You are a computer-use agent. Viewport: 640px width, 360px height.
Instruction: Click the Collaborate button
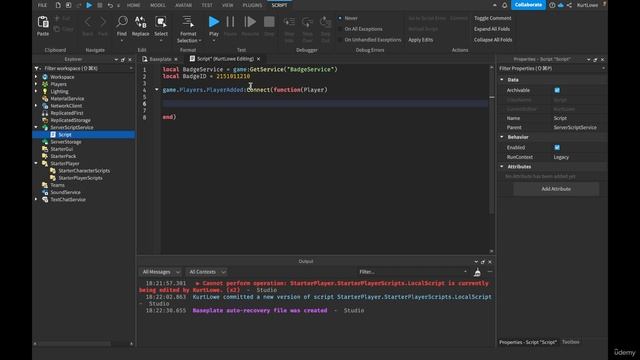click(528, 5)
